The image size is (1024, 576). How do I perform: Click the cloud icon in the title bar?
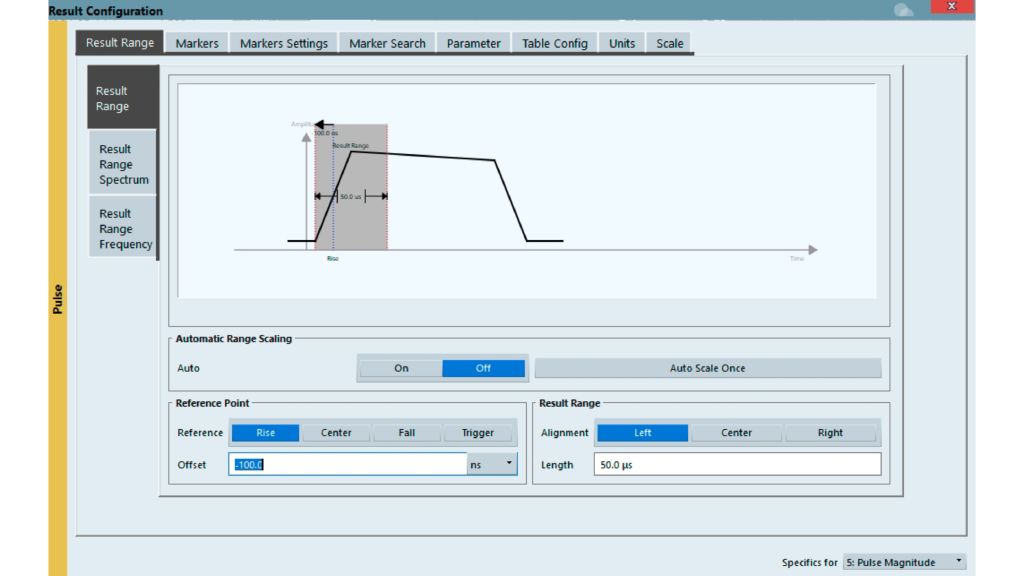point(901,8)
